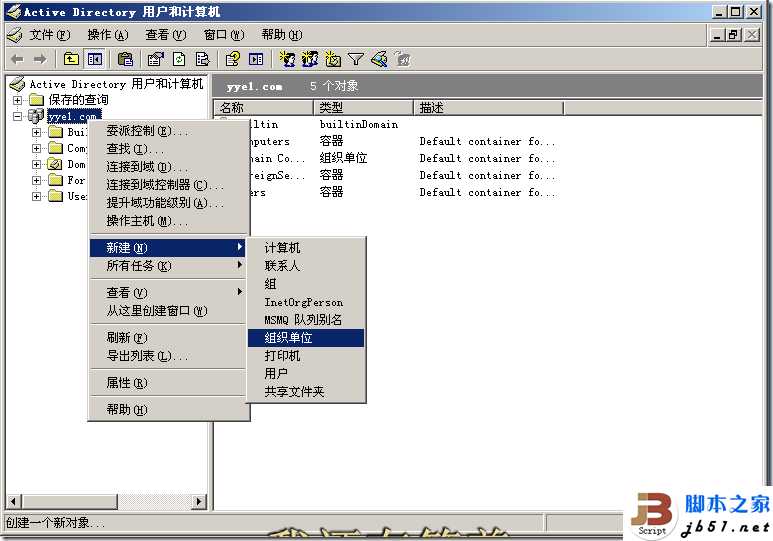Click the Forward arrow toolbar icon
The width and height of the screenshot is (773, 541).
(40, 60)
